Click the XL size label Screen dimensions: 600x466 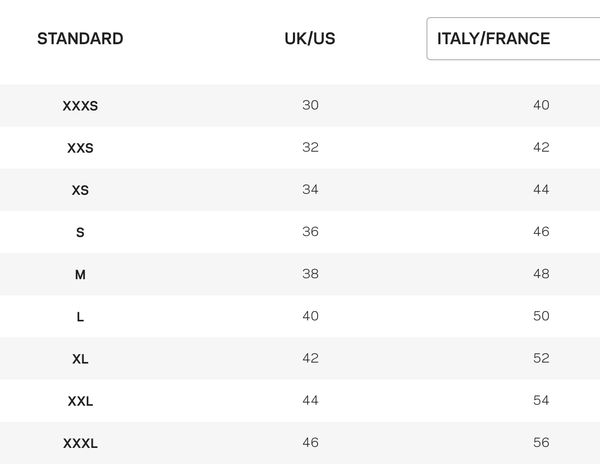[80, 358]
